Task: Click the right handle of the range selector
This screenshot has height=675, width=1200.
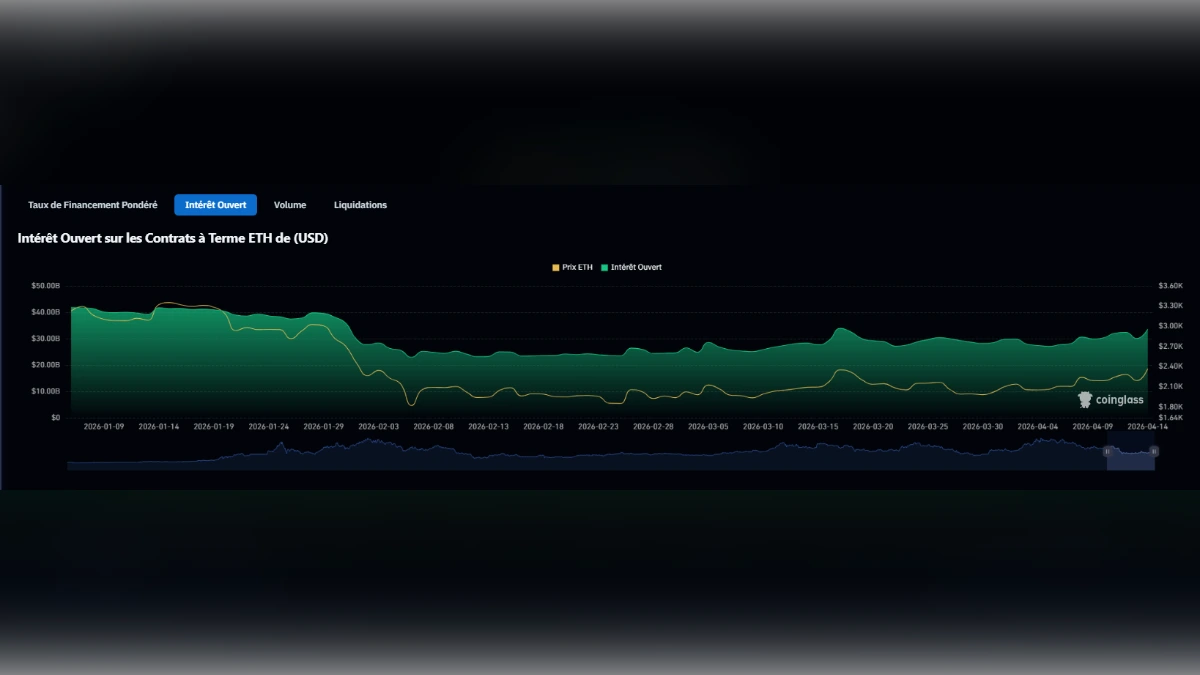Action: (x=1154, y=451)
